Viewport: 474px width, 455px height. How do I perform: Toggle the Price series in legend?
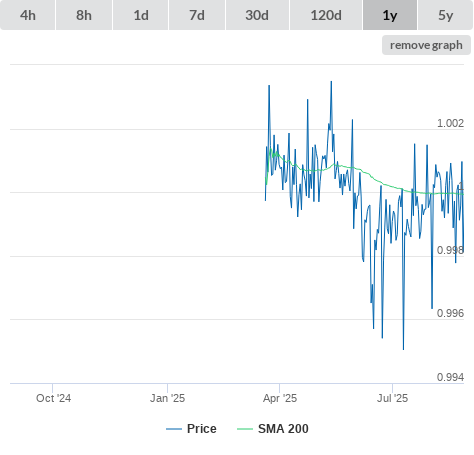(x=191, y=429)
